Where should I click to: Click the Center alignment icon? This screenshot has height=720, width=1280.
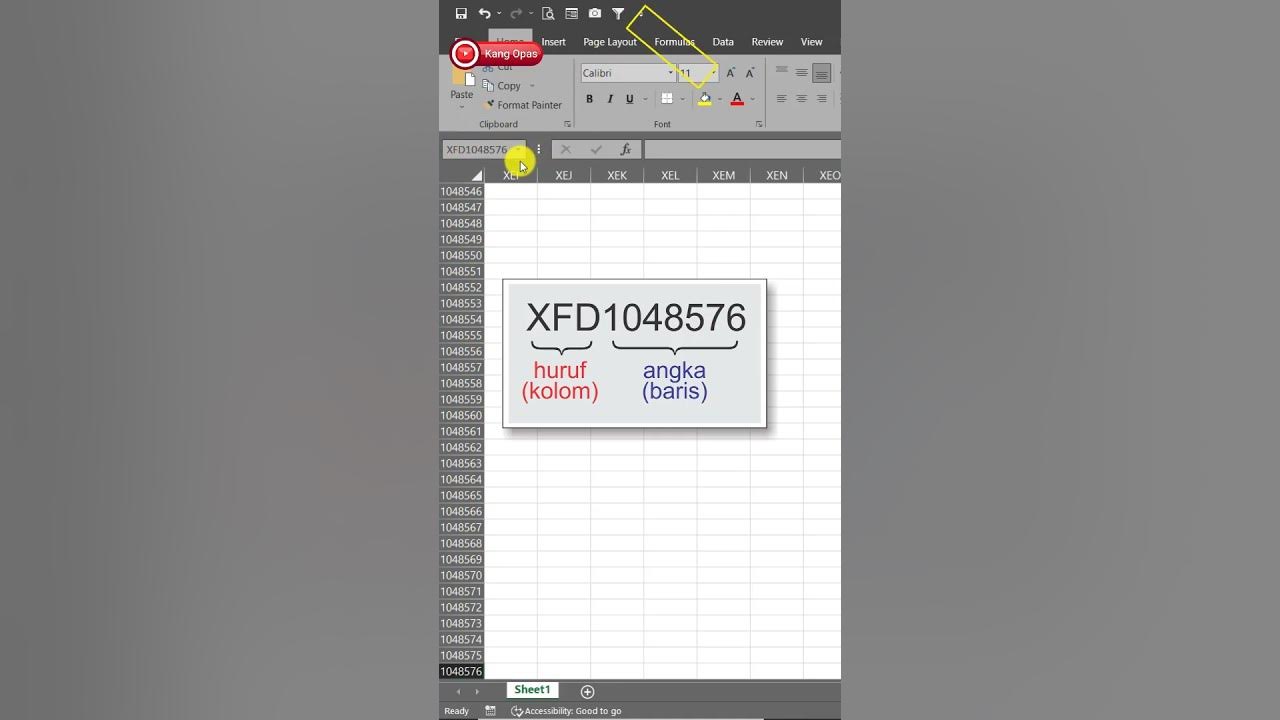[802, 99]
